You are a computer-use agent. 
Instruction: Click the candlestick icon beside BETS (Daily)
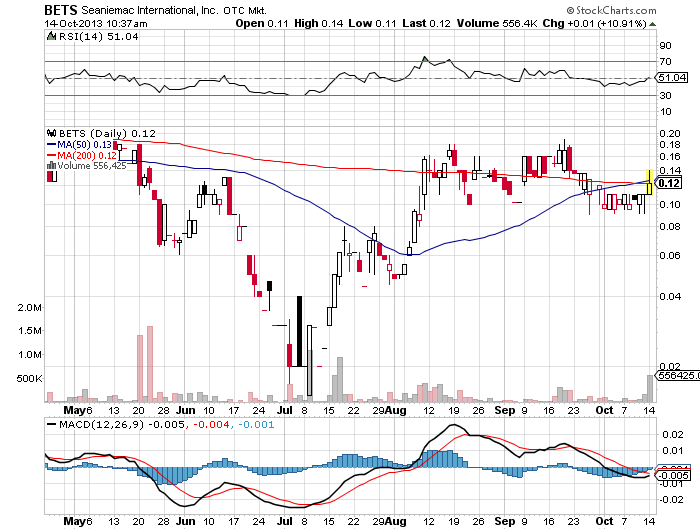click(x=51, y=133)
